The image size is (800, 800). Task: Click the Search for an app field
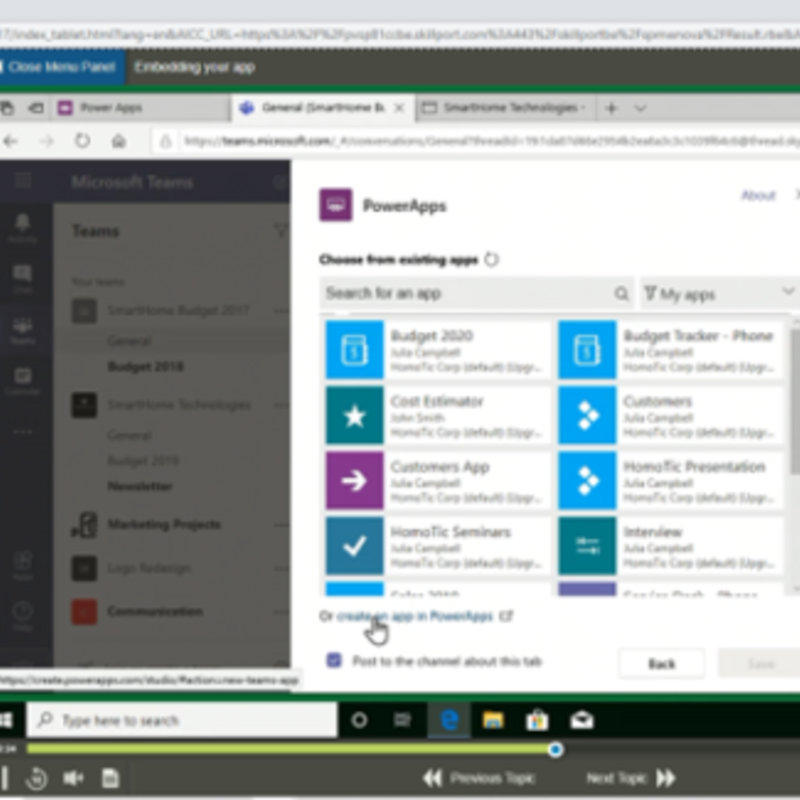(x=476, y=293)
